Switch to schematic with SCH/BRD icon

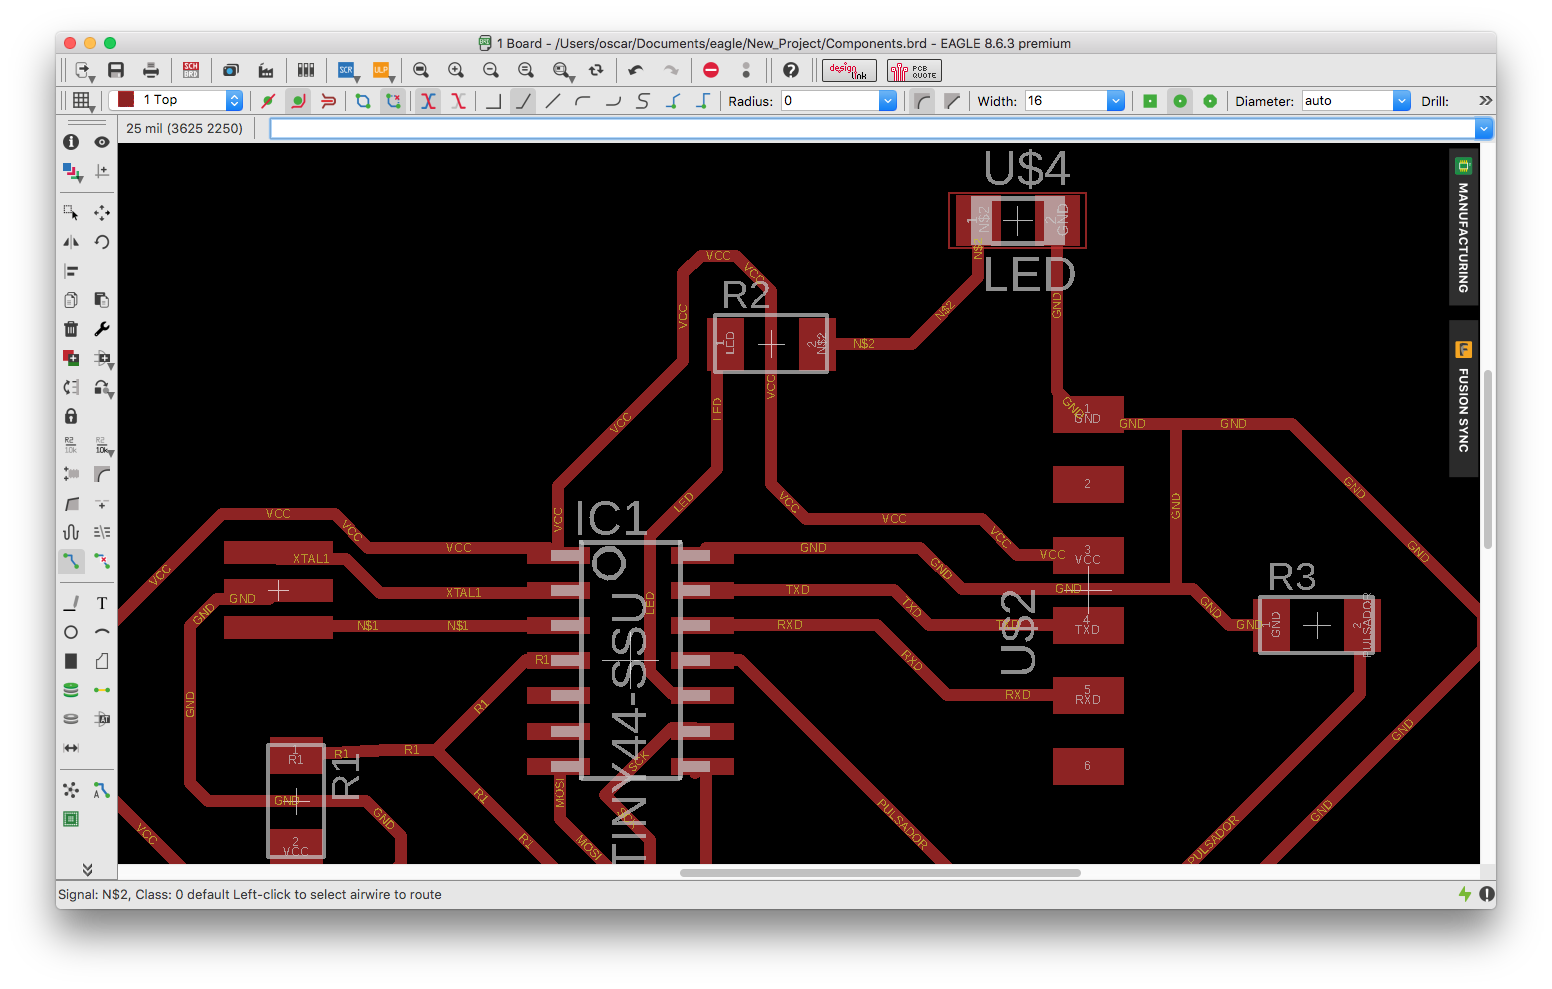[x=191, y=70]
